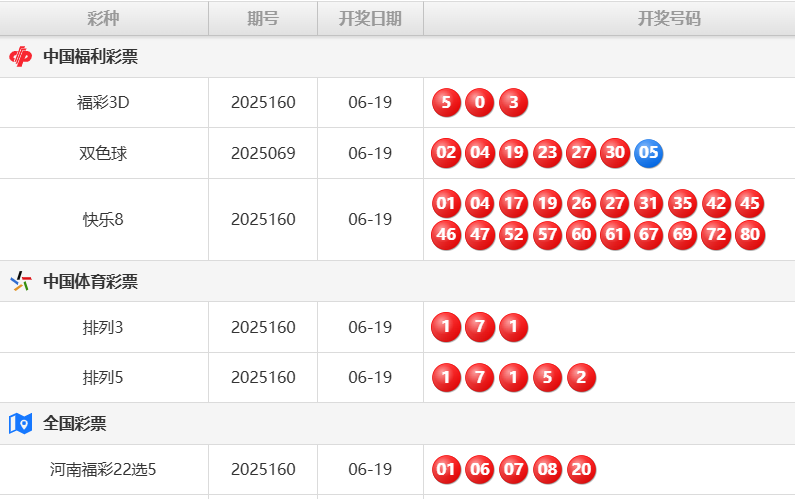Click the 06-19 date in 快乐8 row
Viewport: 795px width, 499px height.
coord(370,220)
